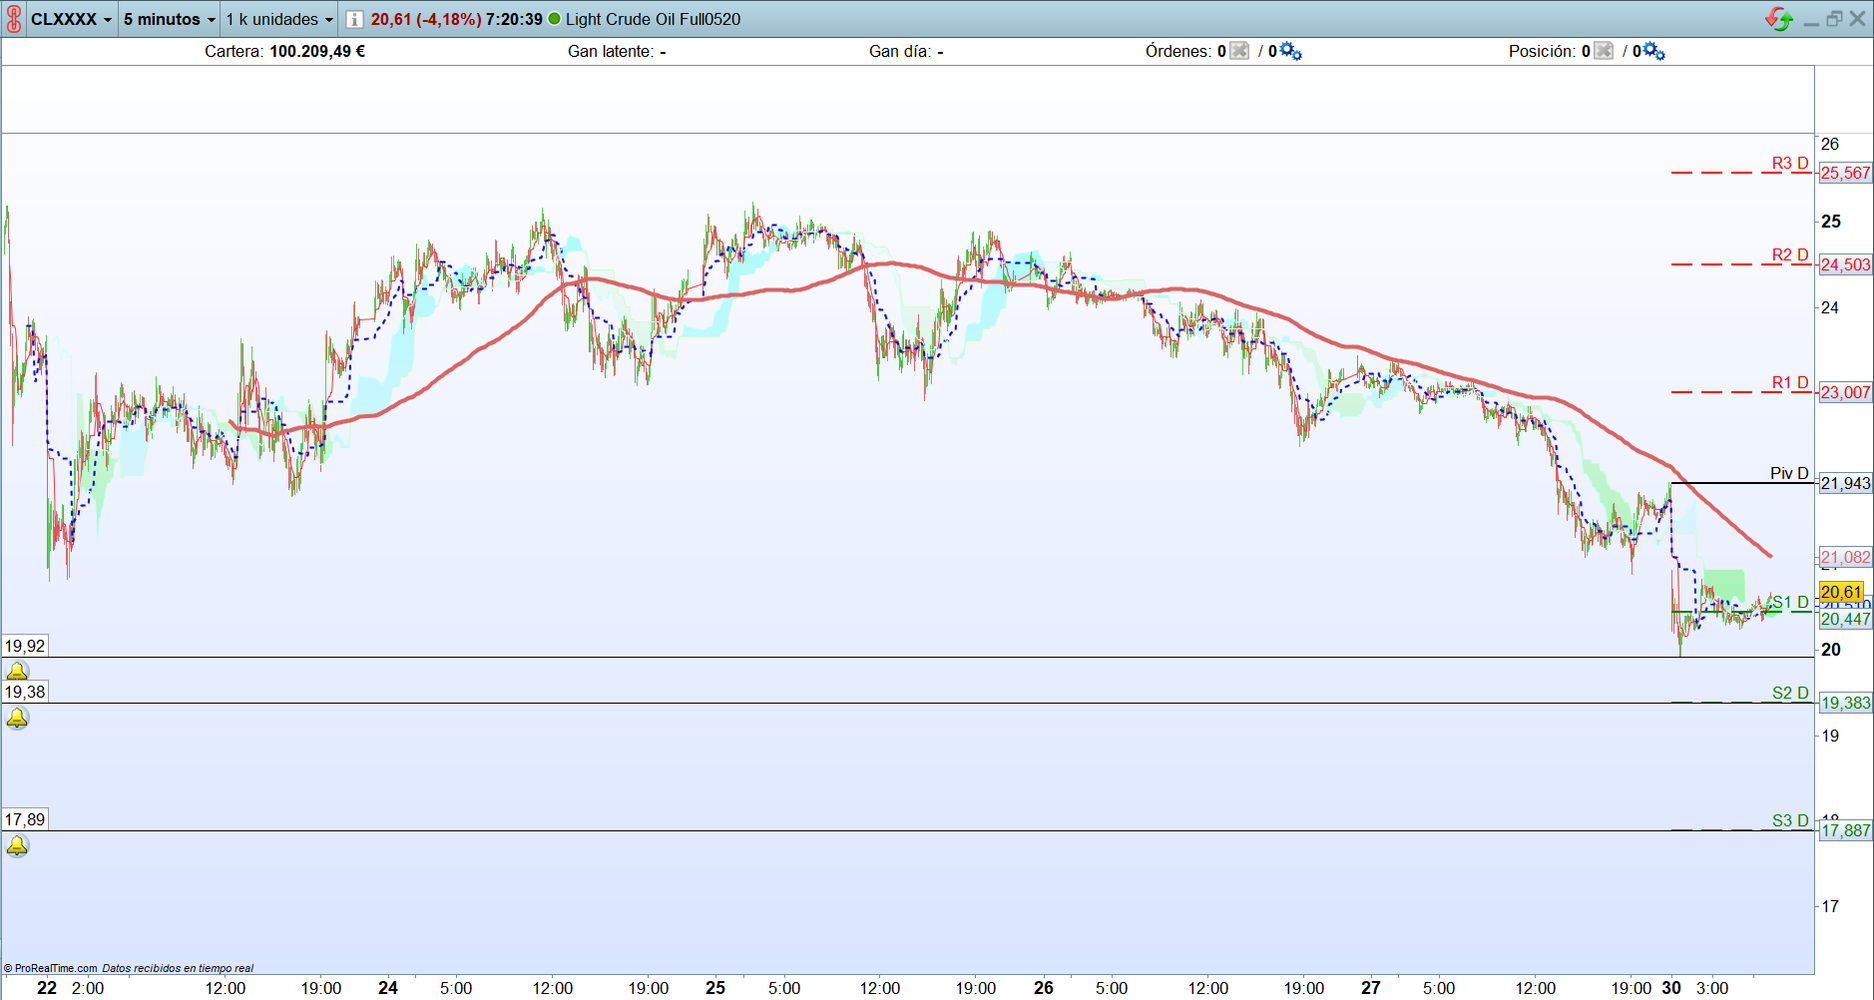Click the 19,383 price tag
1874x1000 pixels.
pos(1845,703)
